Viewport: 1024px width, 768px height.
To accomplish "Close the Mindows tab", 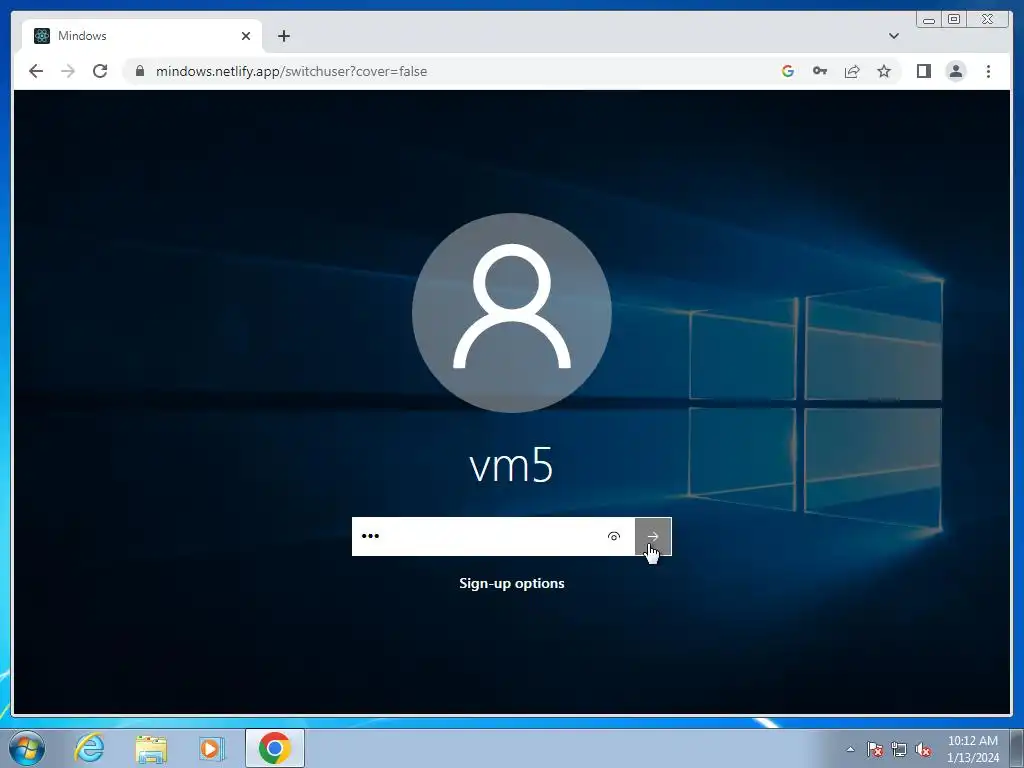I will point(246,36).
